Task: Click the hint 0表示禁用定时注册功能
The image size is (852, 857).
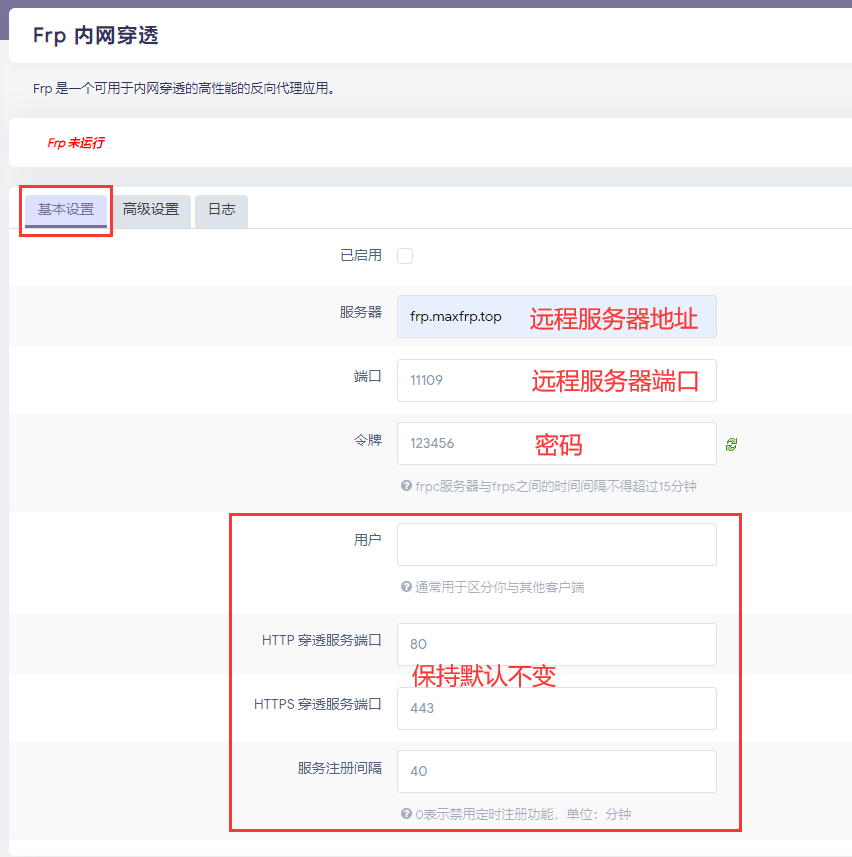Action: 523,814
